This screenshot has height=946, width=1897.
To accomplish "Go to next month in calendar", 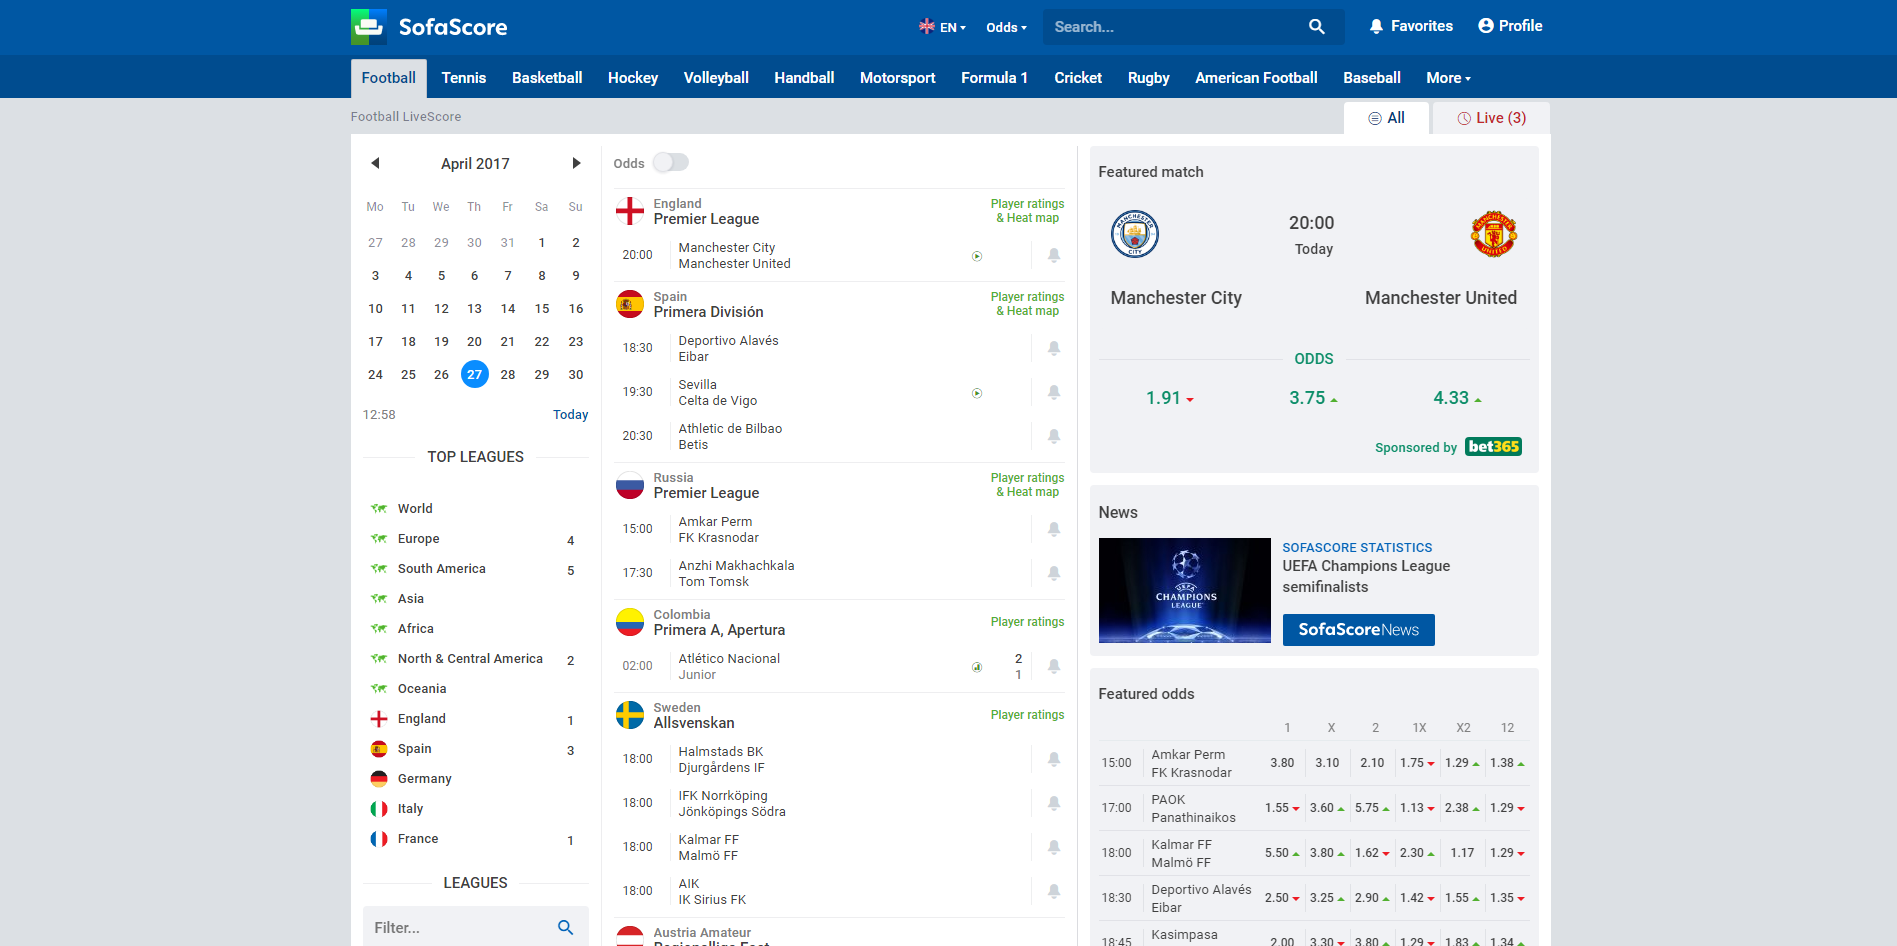I will pos(576,163).
